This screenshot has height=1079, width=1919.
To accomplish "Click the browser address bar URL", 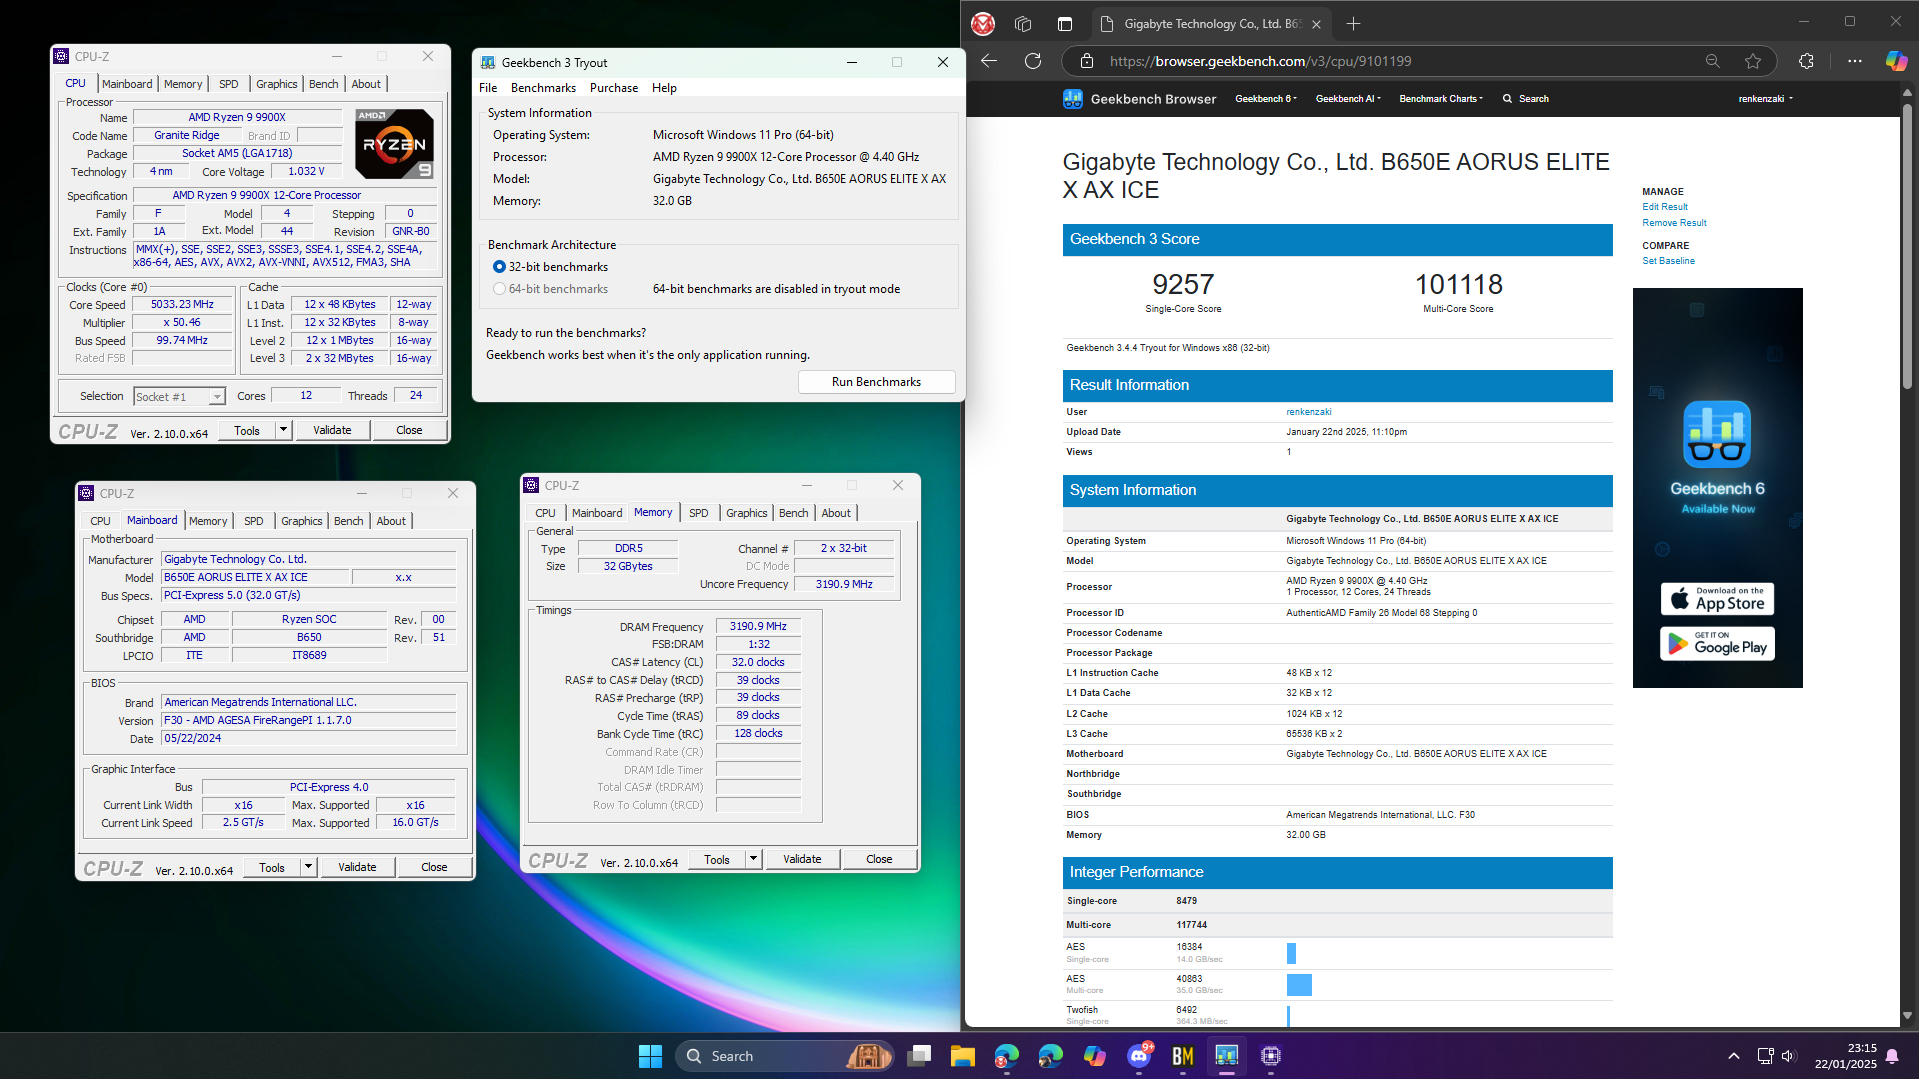I will 1260,61.
